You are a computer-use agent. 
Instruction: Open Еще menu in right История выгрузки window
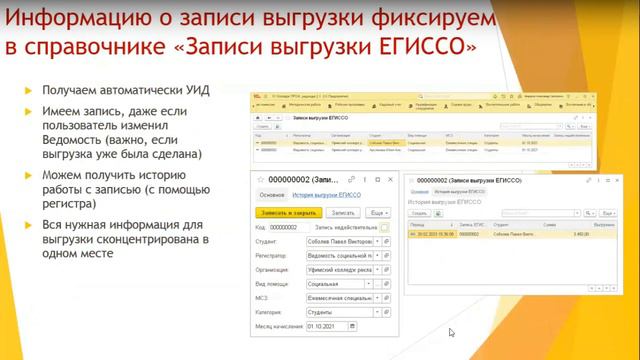pos(609,213)
